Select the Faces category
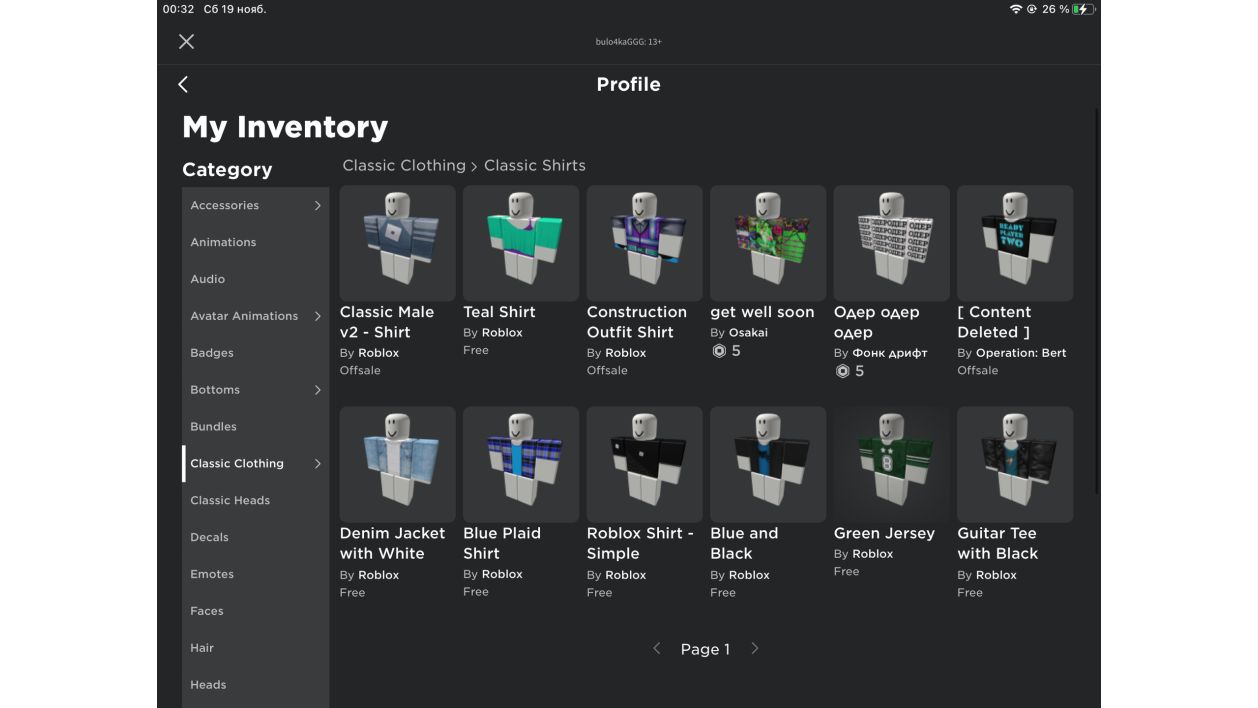Viewport: 1258px width, 708px height. coord(255,611)
